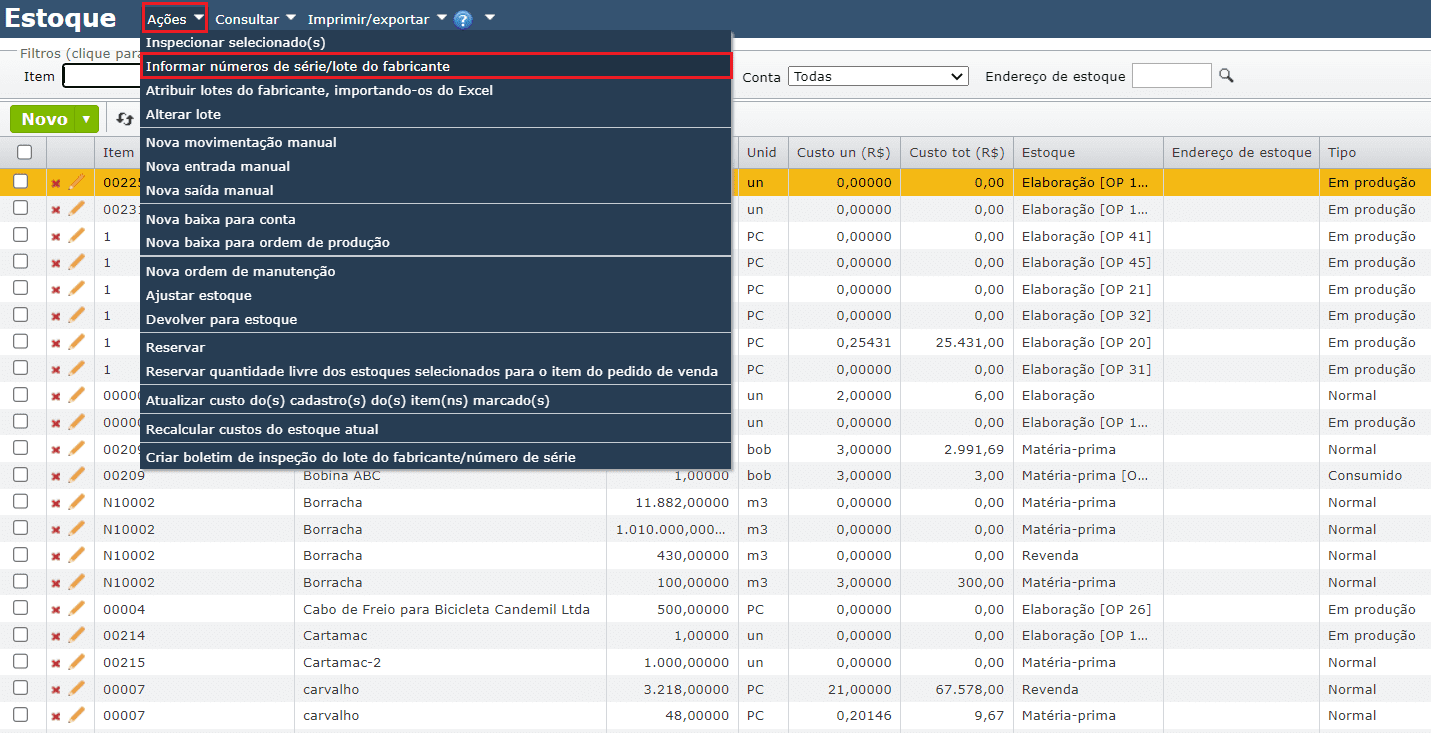Delete the Cabo de Freio row via red X
1431x733 pixels.
click(x=56, y=610)
